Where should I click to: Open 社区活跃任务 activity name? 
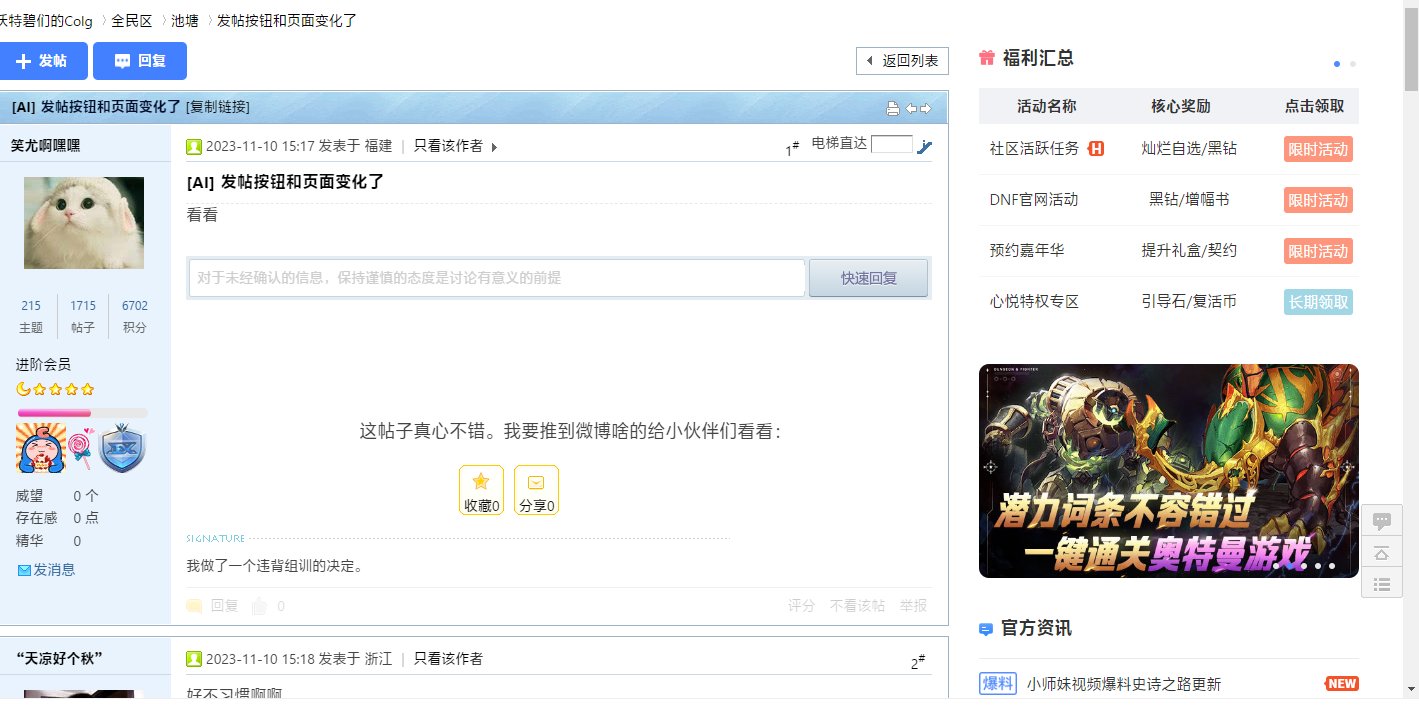[x=1034, y=149]
